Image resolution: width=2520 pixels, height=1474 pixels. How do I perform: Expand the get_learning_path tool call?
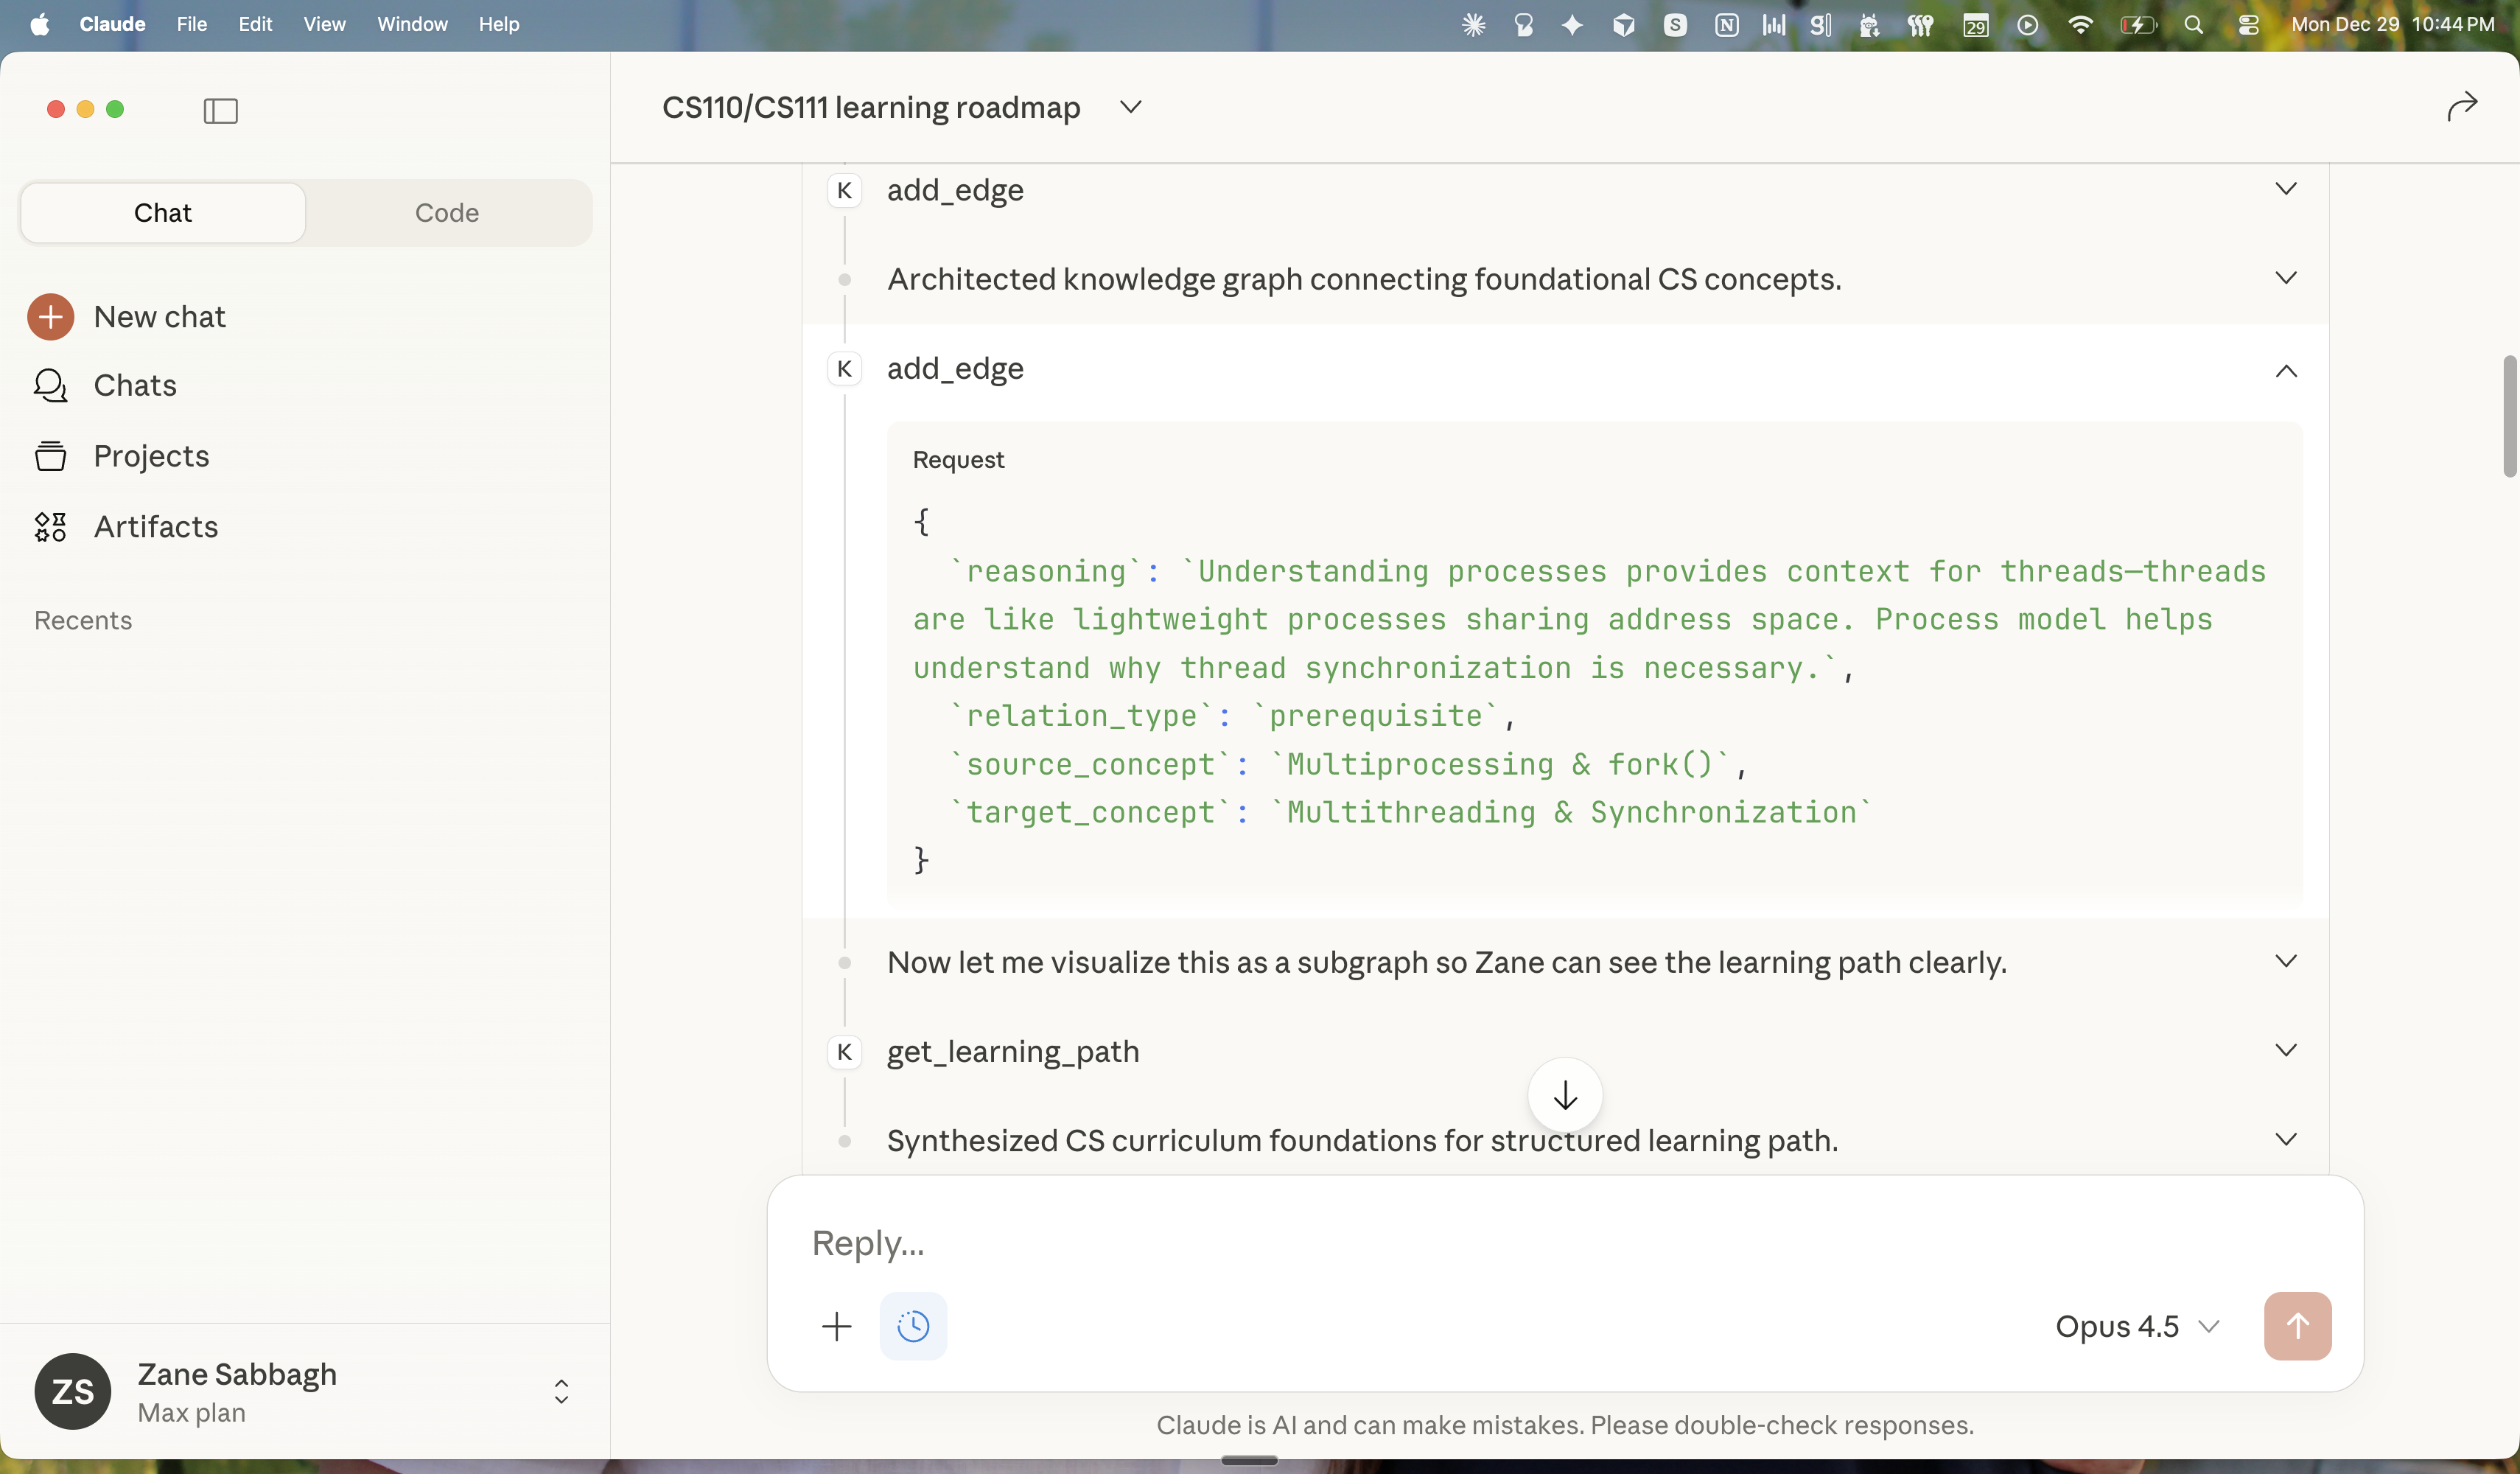(x=2286, y=1050)
